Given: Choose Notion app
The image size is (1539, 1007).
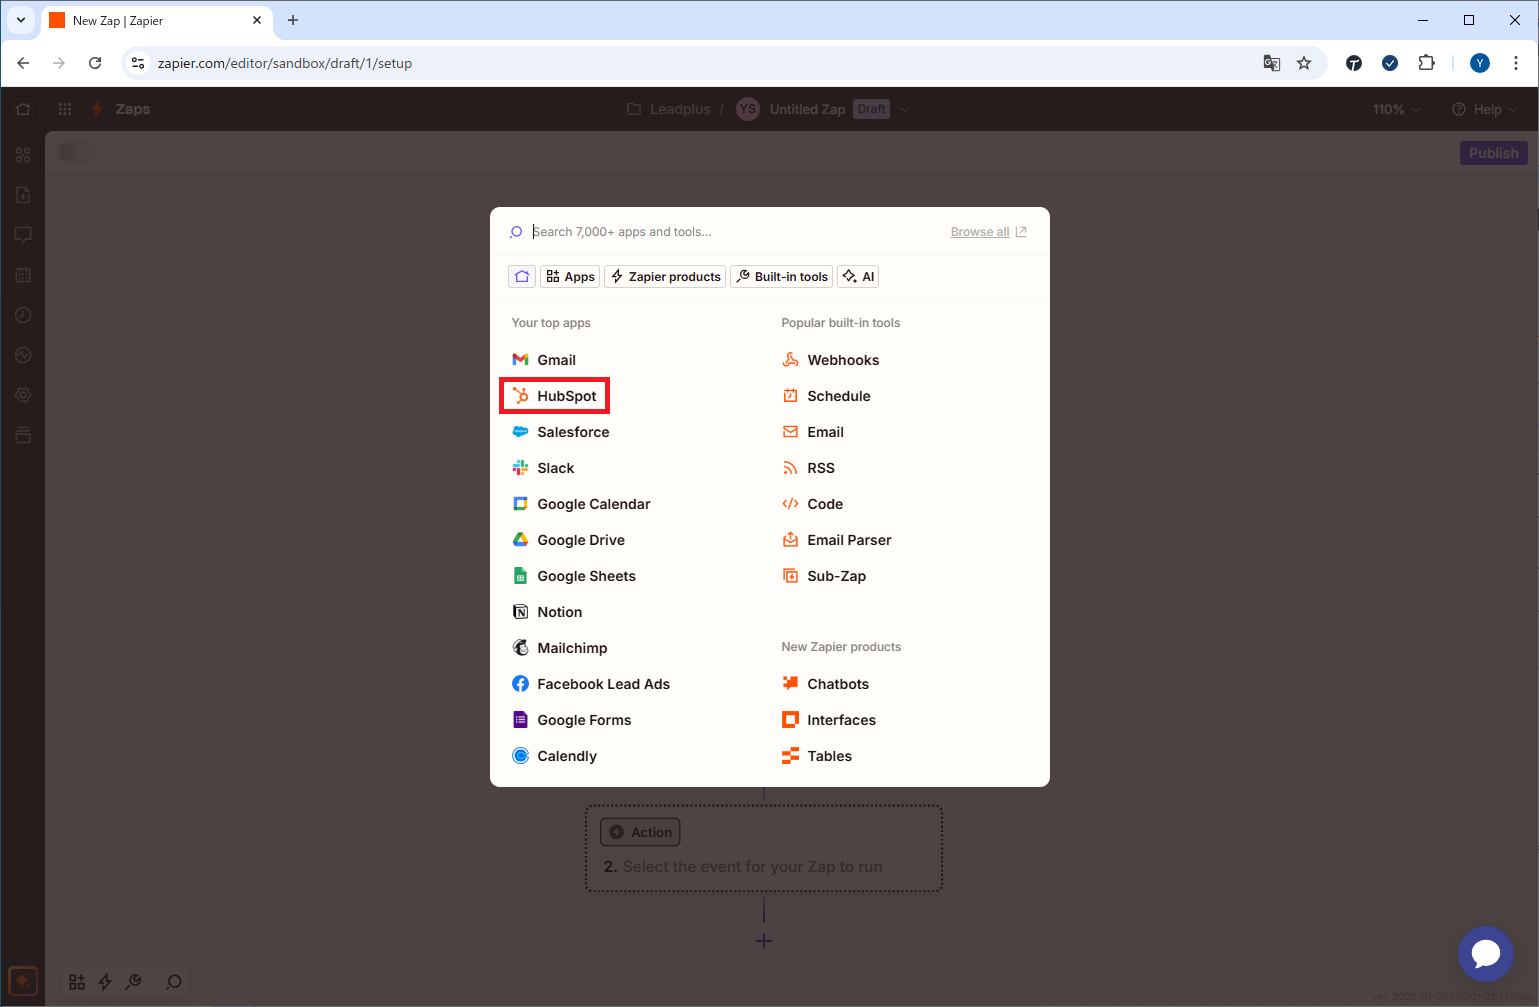Looking at the screenshot, I should pyautogui.click(x=547, y=612).
